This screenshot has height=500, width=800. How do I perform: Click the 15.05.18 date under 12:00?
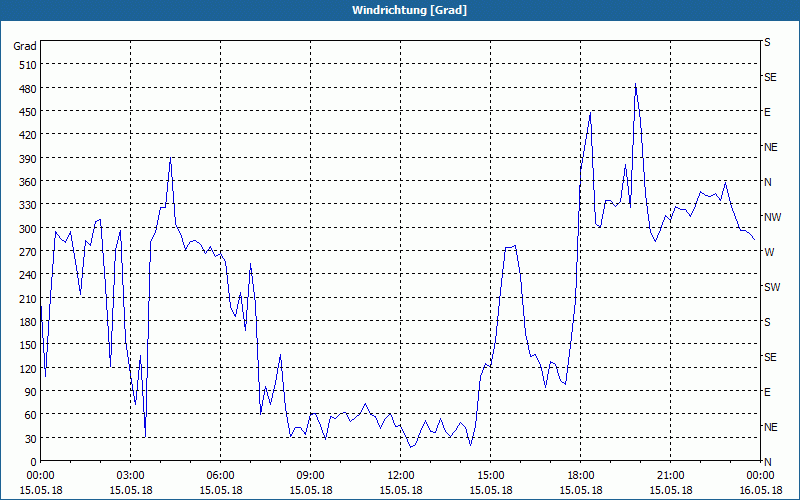(401, 490)
